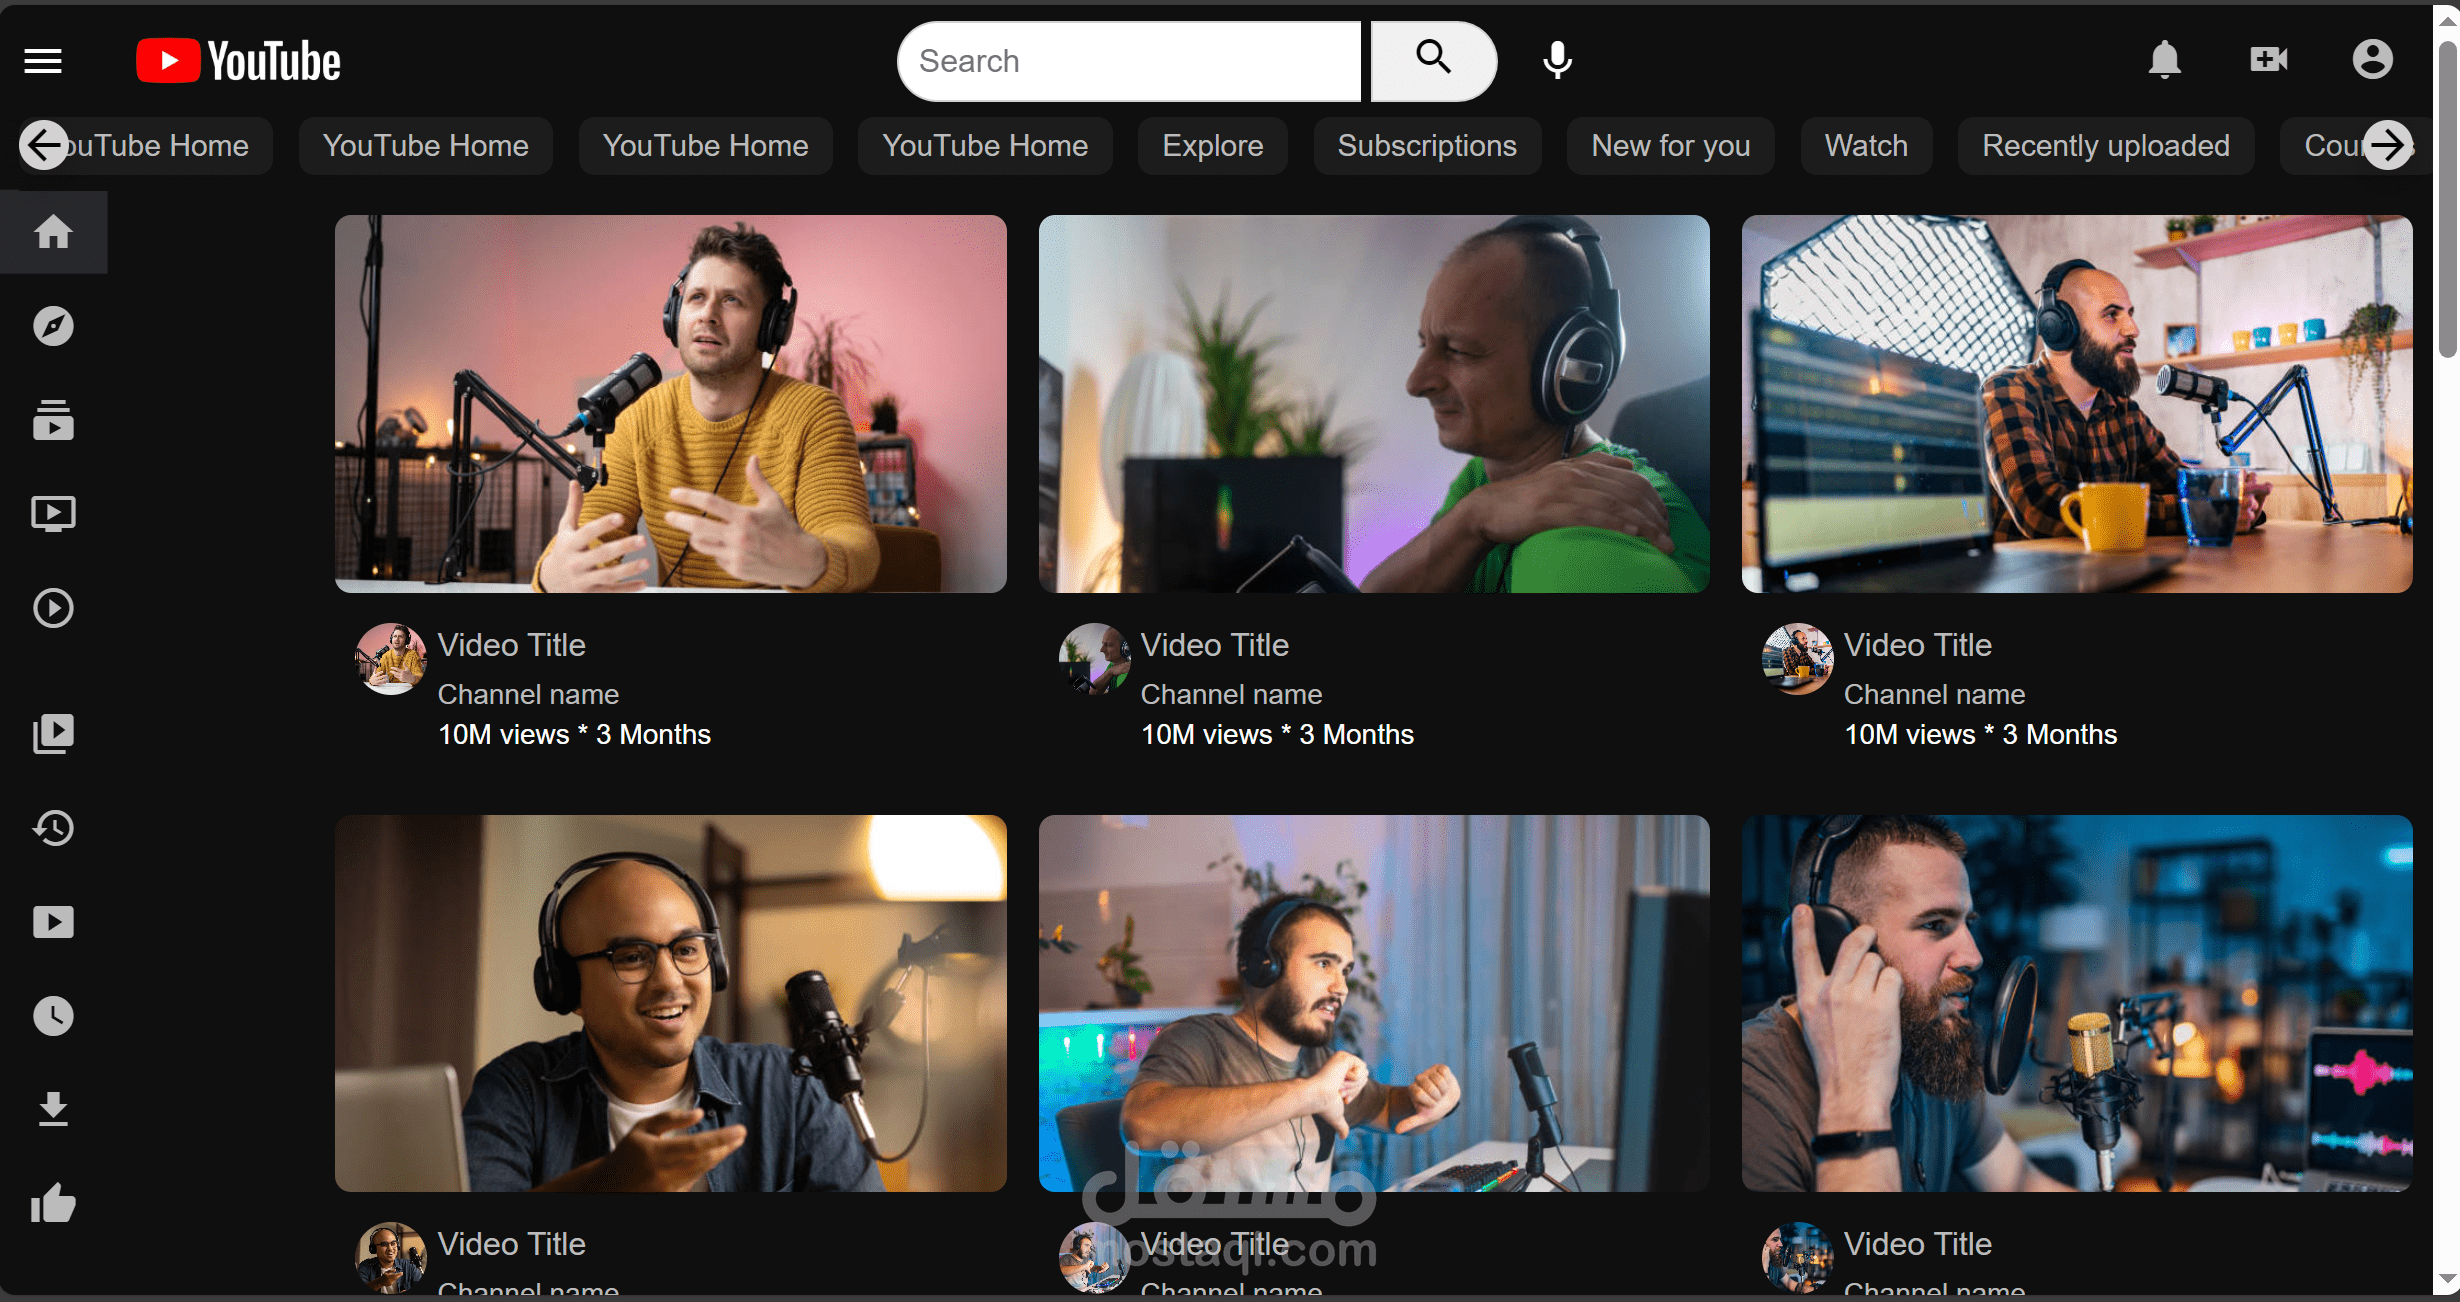Click the Video Title under the plaid shirt video

coord(1918,645)
